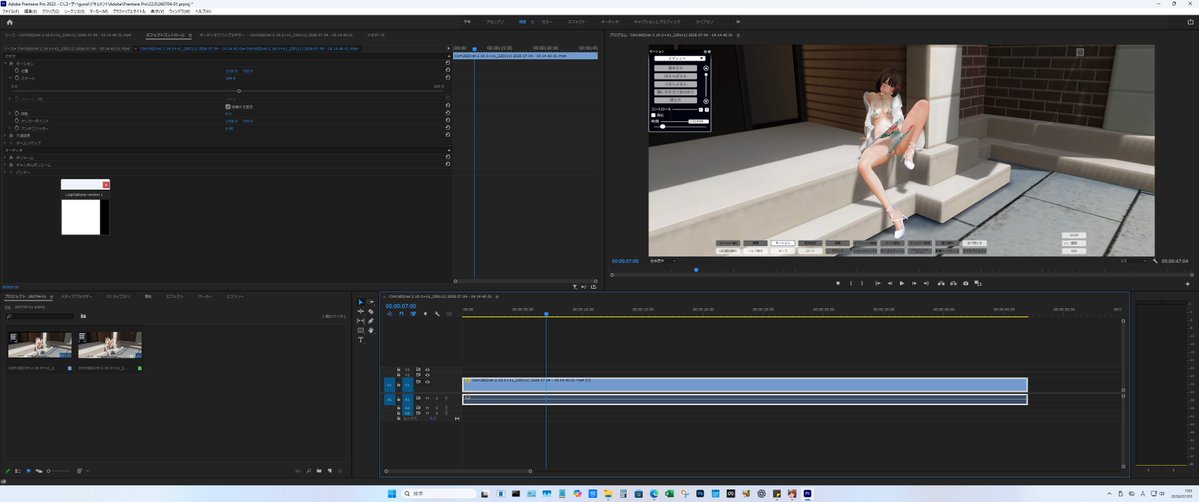Image resolution: width=1199 pixels, height=502 pixels.
Task: Click the Scale slider handle in Effect Controls
Action: click(x=239, y=91)
